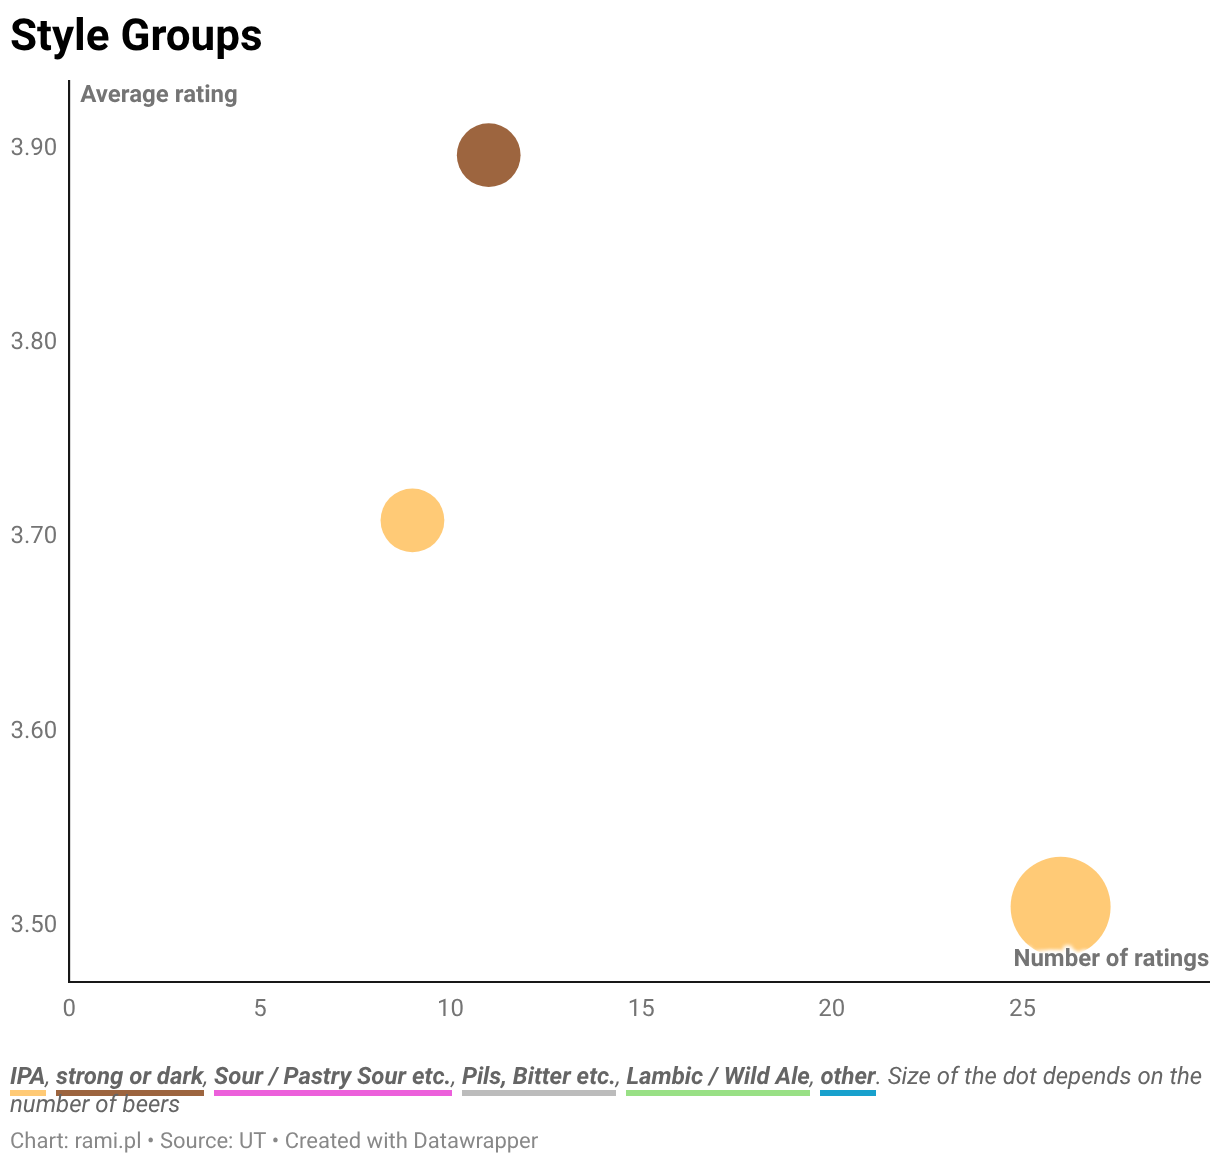Select the small IPA bubble near 3.70
The image size is (1220, 1164).
coord(412,520)
